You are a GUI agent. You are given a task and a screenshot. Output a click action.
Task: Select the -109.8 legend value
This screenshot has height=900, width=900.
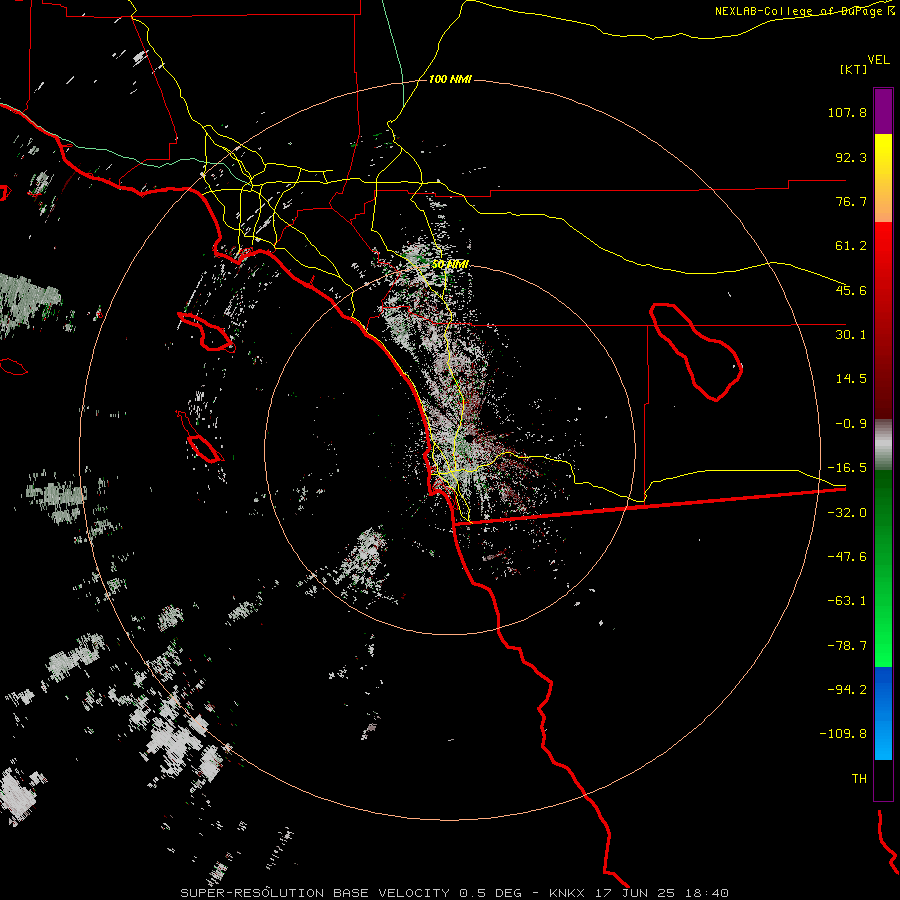point(843,734)
